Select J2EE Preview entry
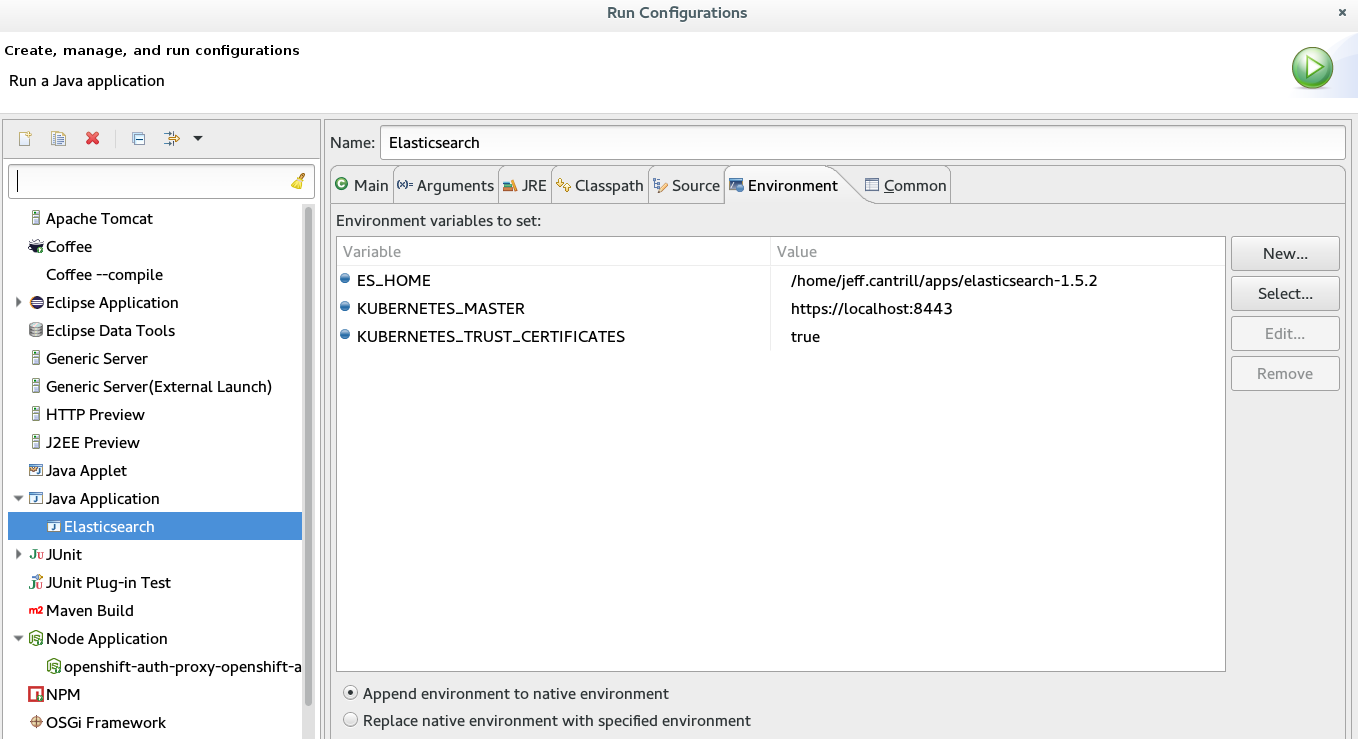This screenshot has width=1358, height=739. [93, 442]
